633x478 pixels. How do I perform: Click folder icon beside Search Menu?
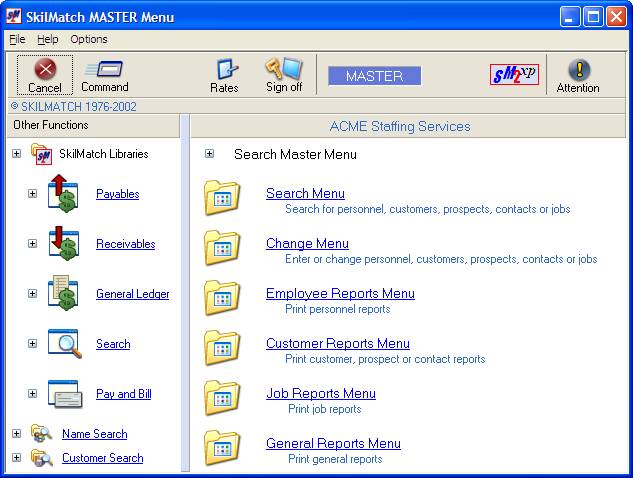pos(222,197)
